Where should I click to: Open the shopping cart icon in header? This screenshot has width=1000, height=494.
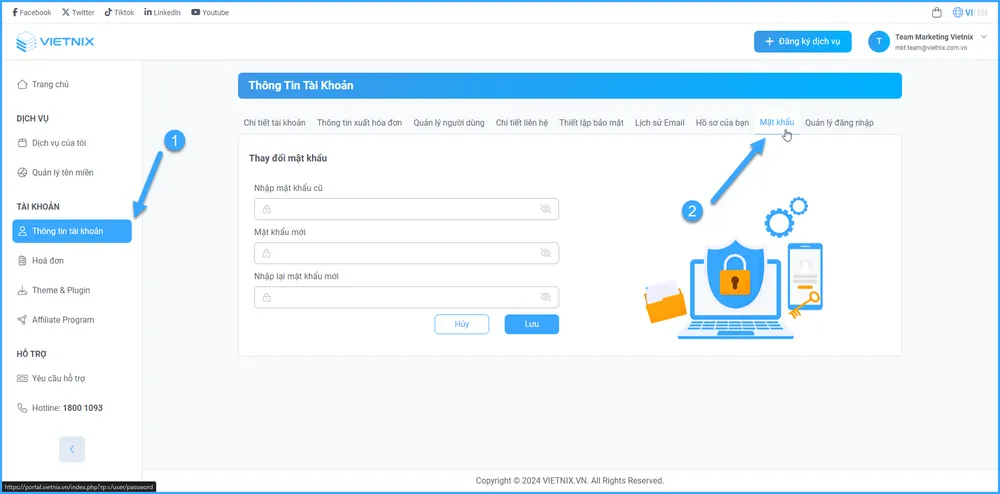(936, 13)
